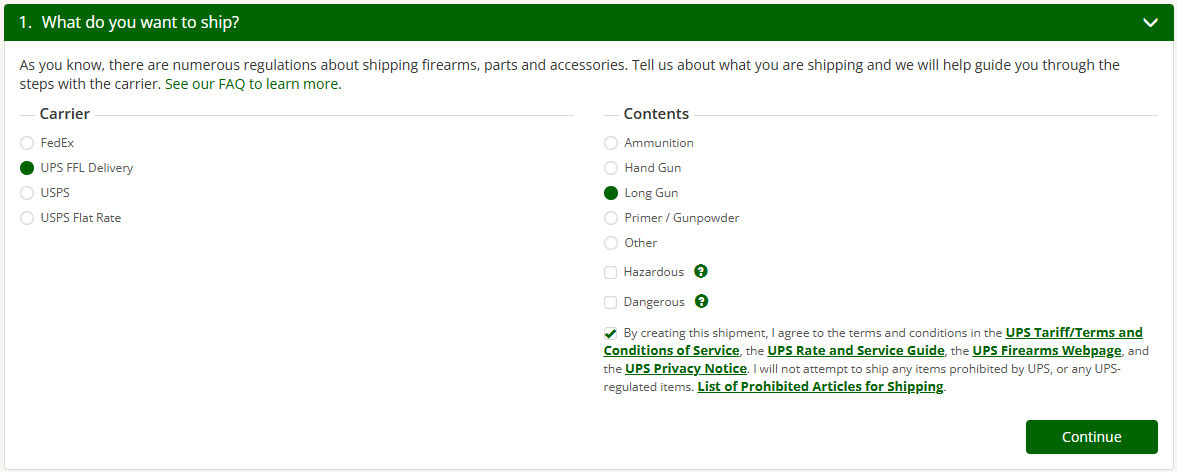Open the UPS Rate and Service Guide

tap(855, 350)
